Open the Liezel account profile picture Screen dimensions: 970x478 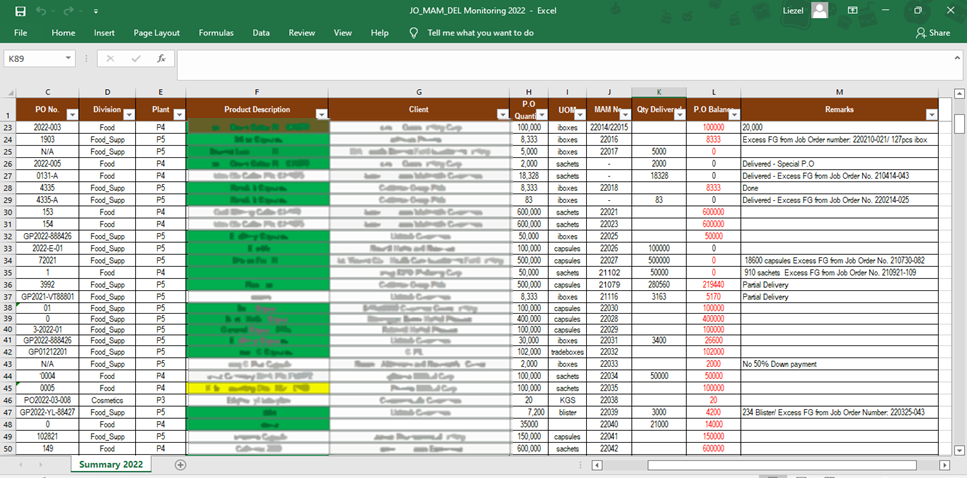pos(820,10)
